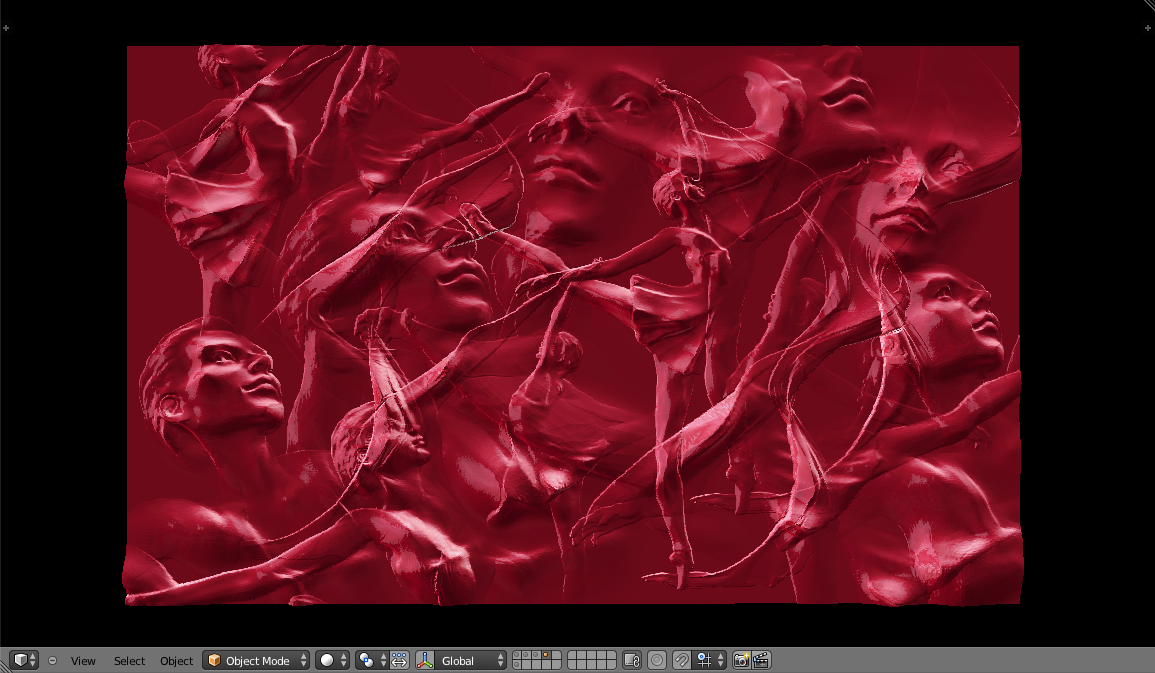Show scene layer 16

pyautogui.click(x=572, y=665)
